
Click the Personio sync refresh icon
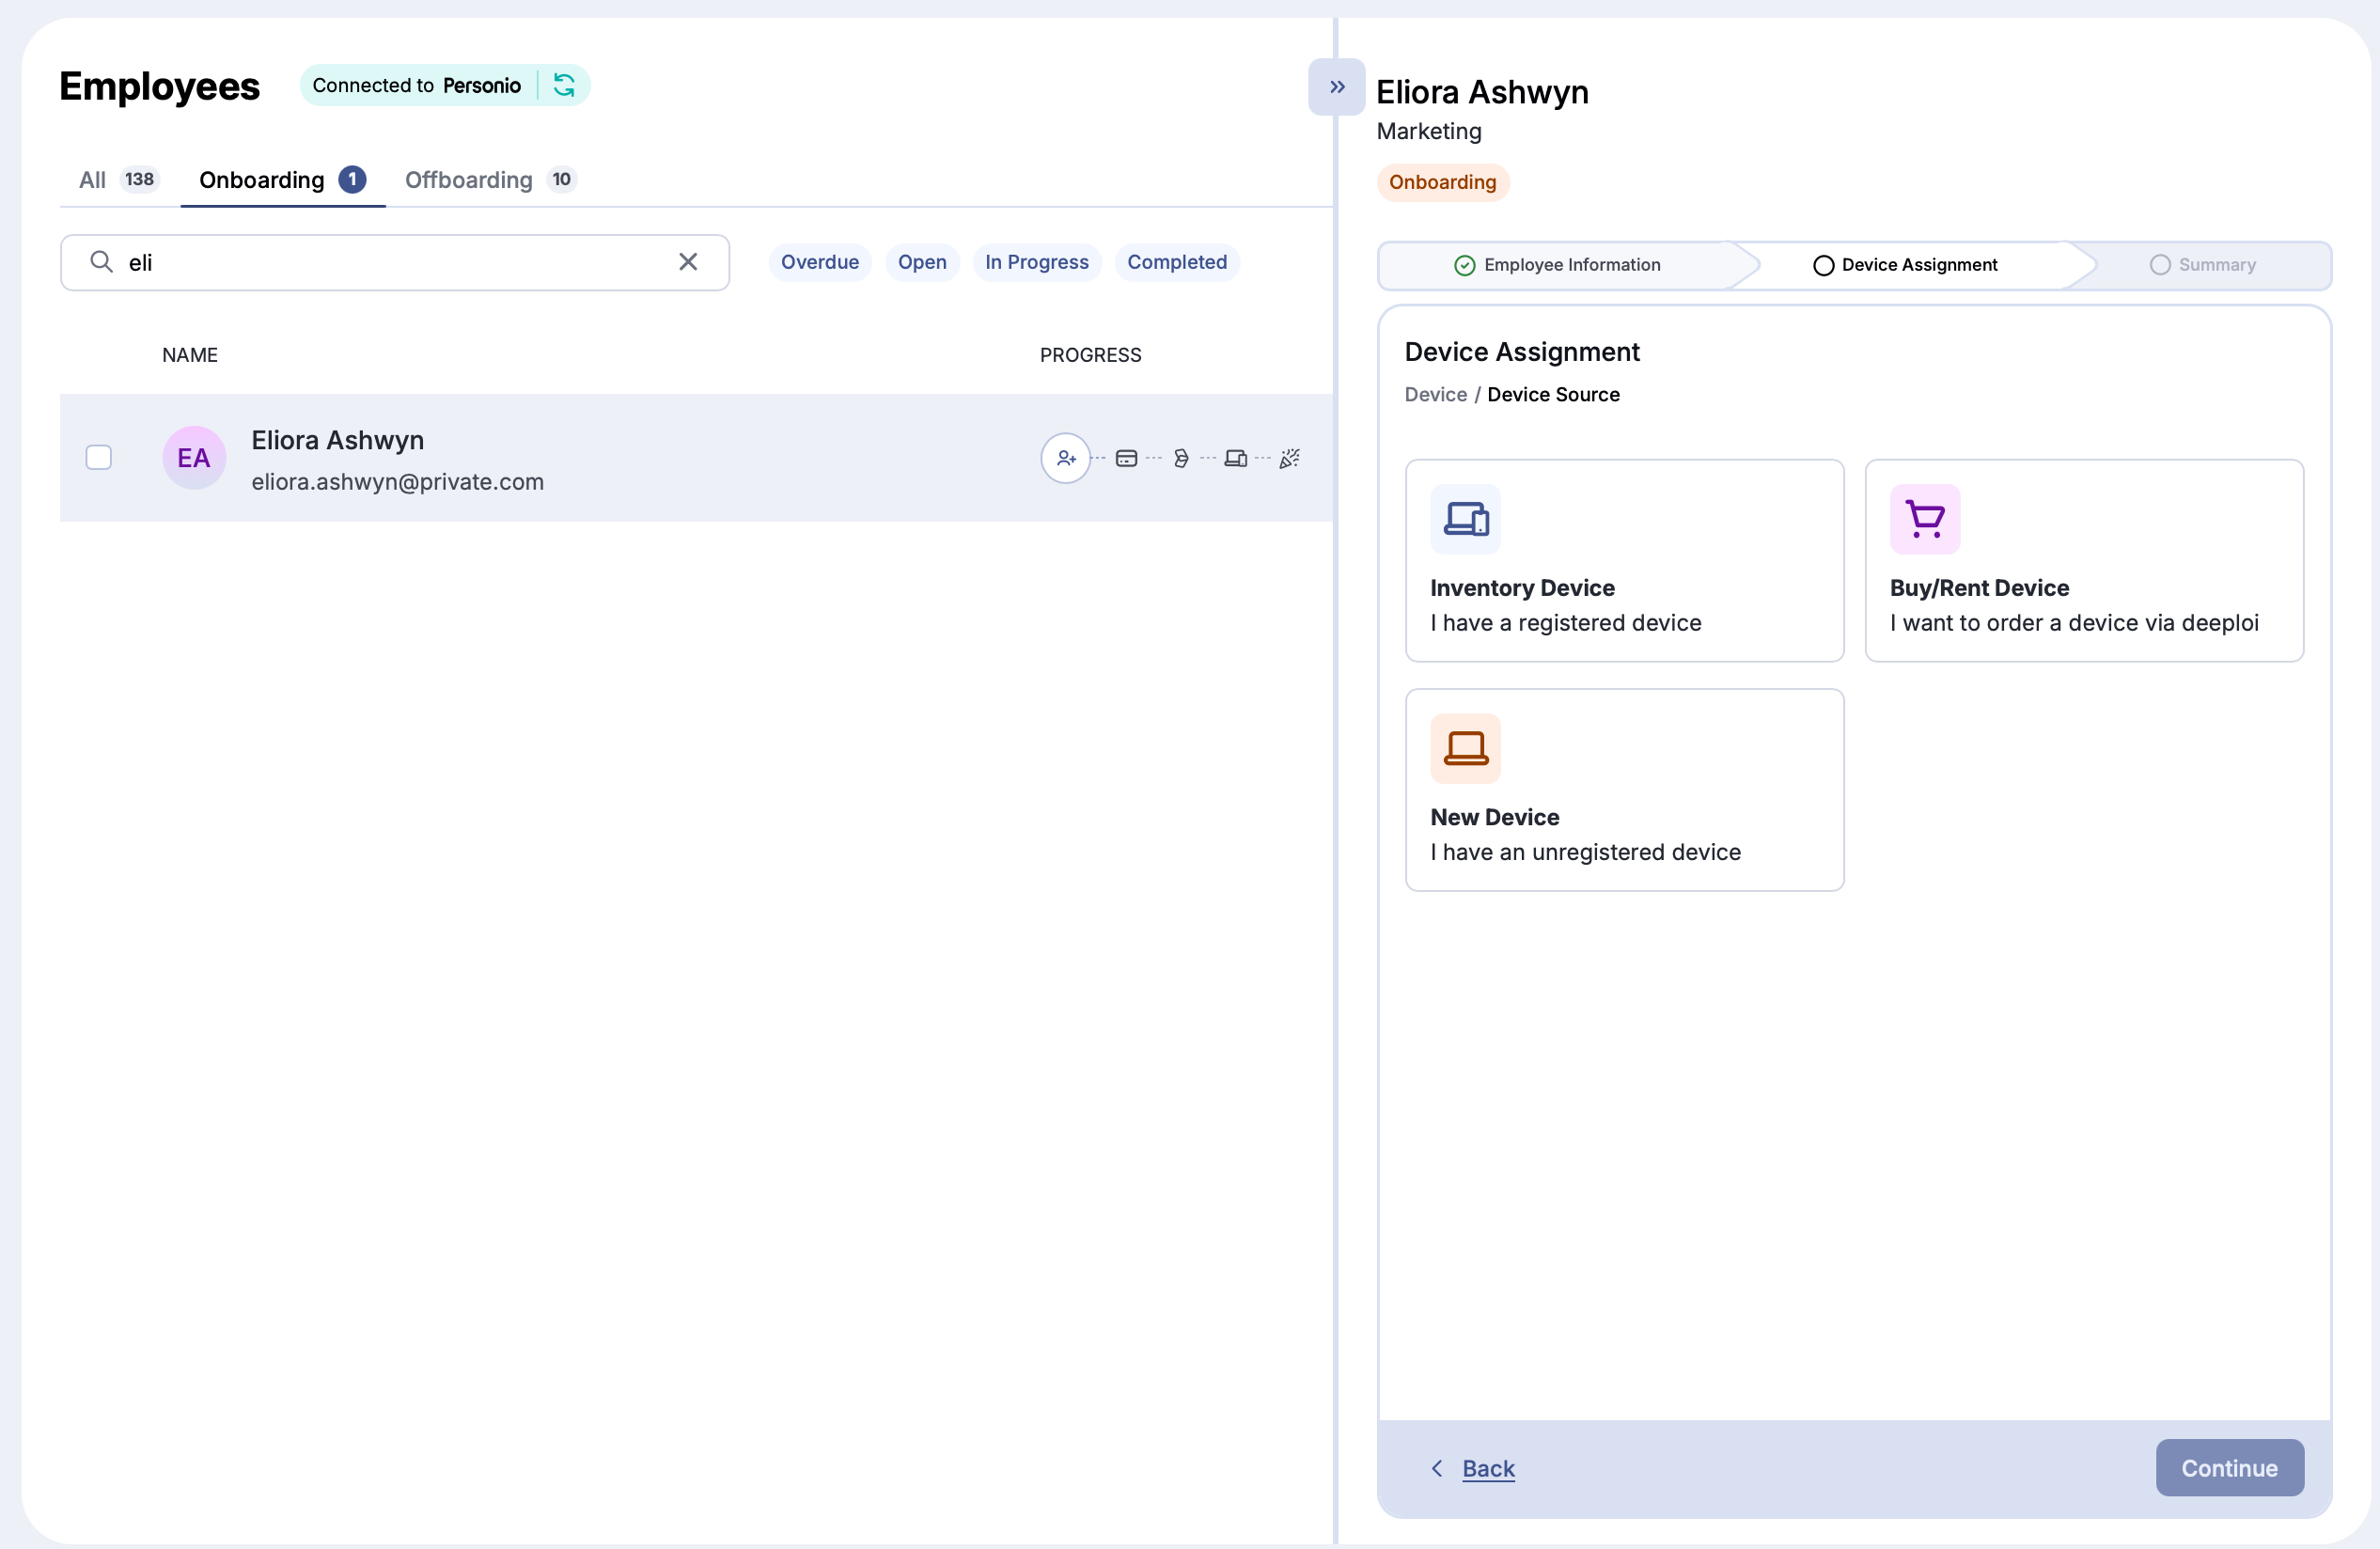pyautogui.click(x=564, y=85)
